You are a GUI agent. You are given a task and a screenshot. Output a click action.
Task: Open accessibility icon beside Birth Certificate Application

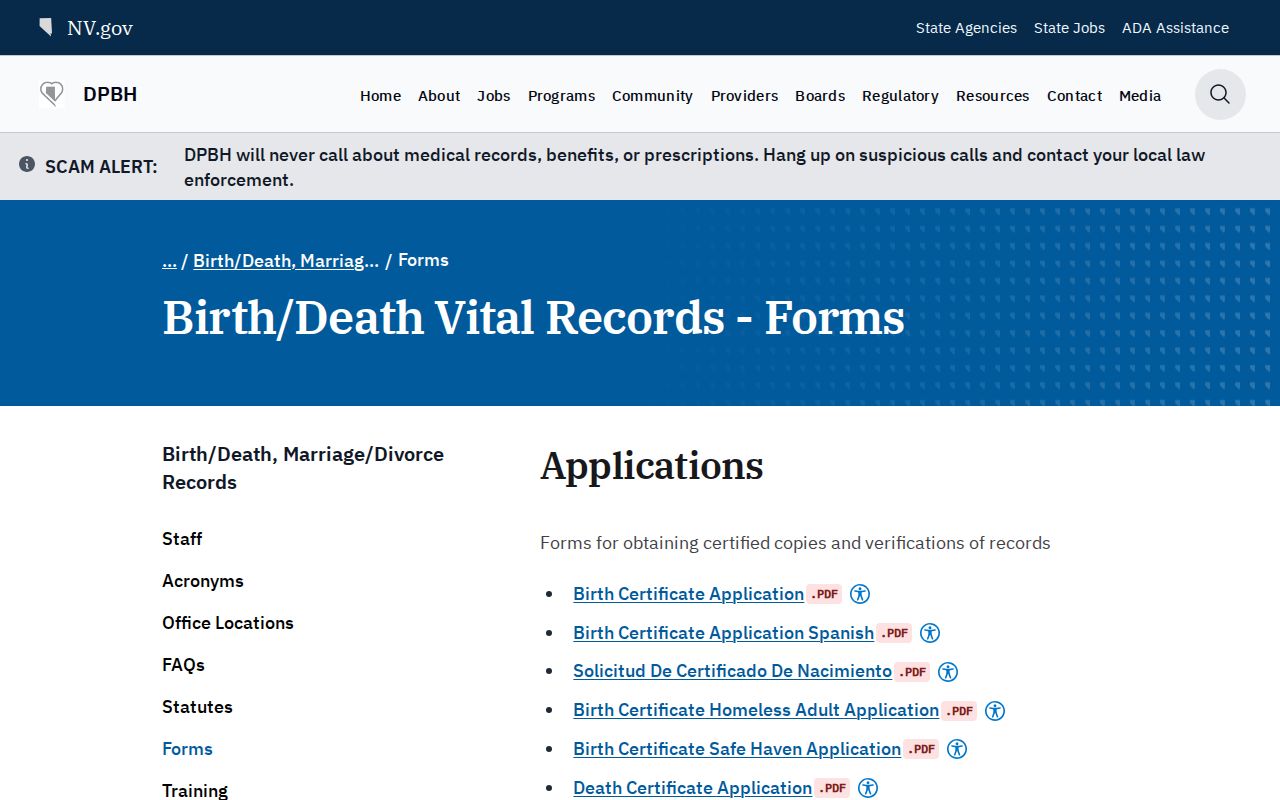[860, 594]
